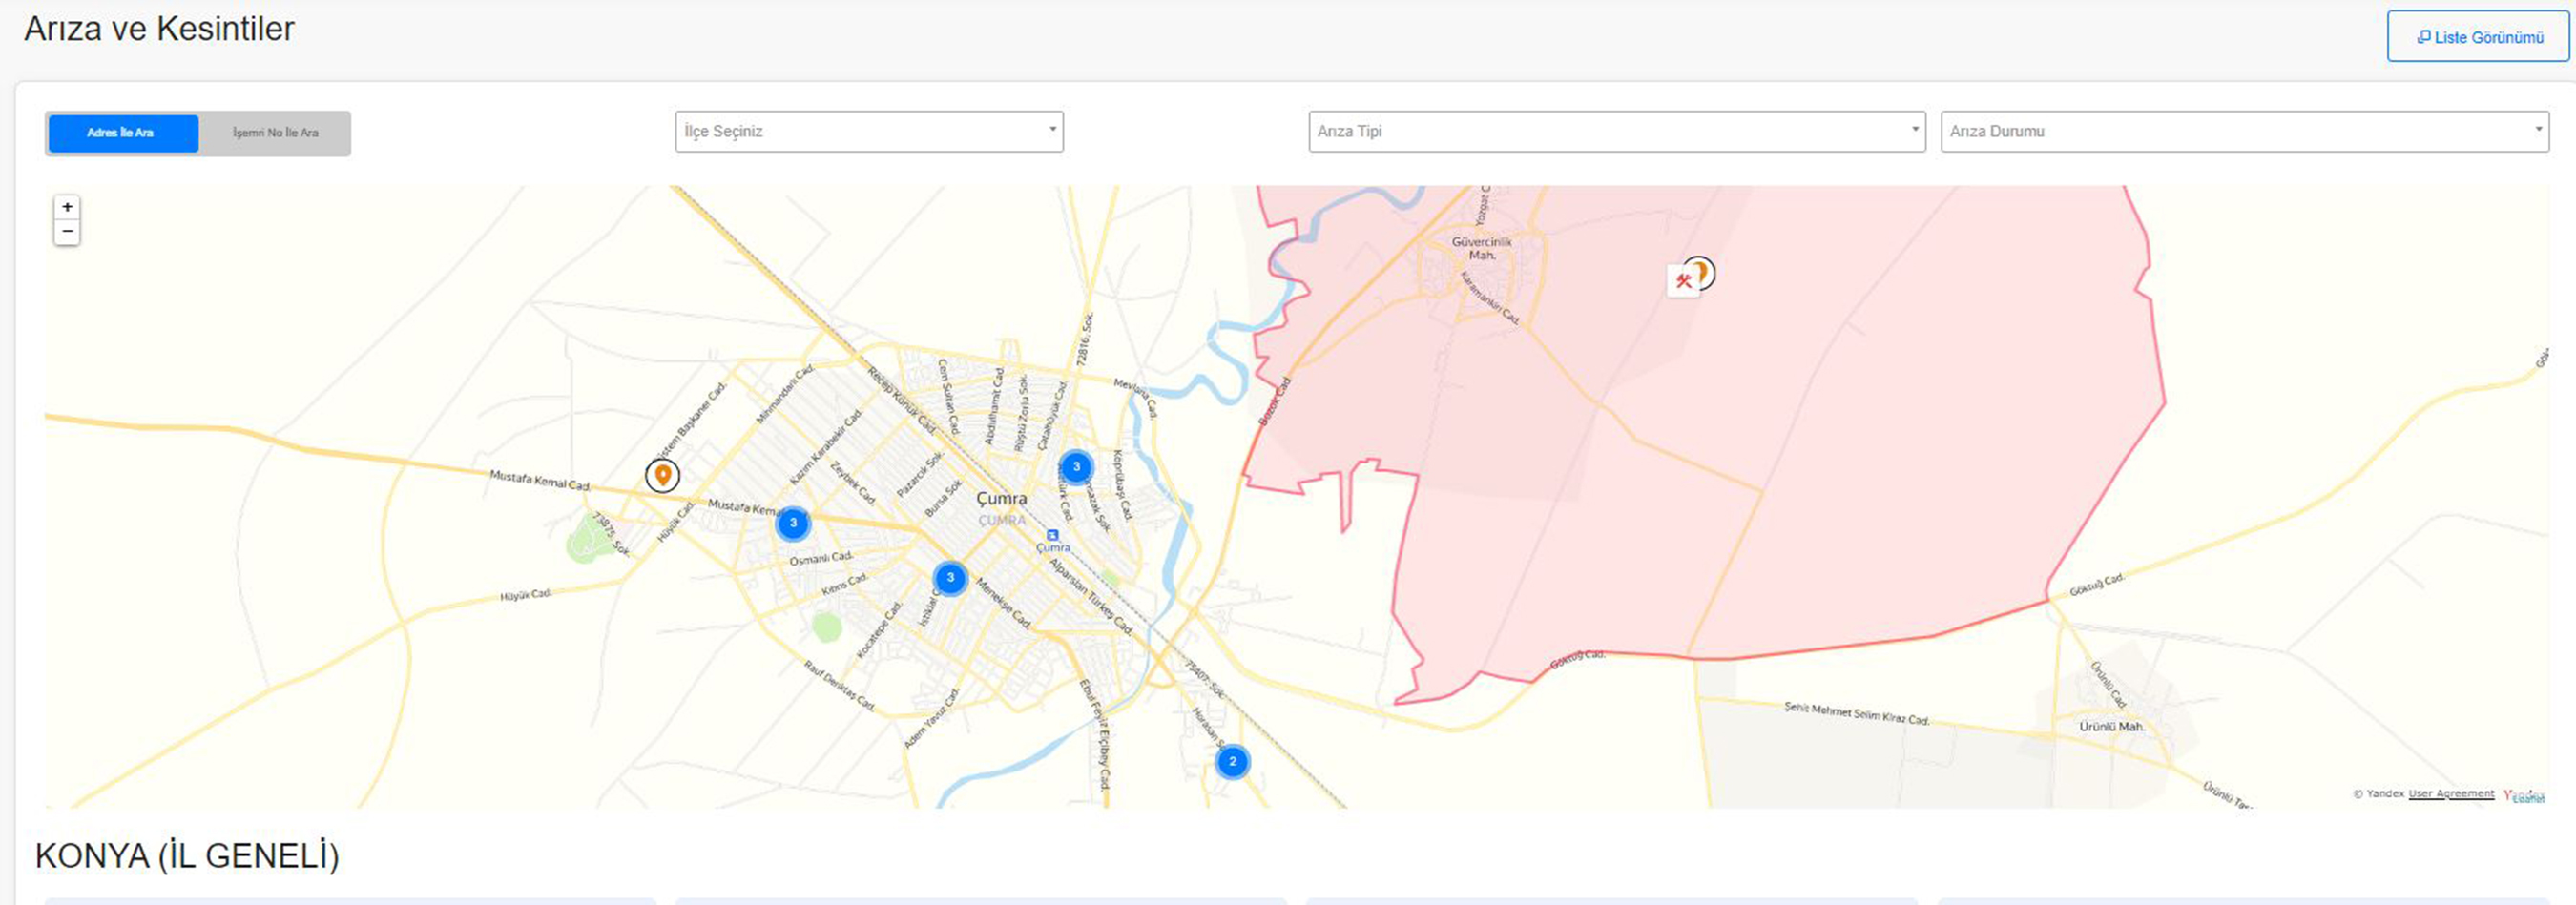Select the 'Adres İle Ara' search mode
Screen dimensions: 2576x905
click(122, 133)
